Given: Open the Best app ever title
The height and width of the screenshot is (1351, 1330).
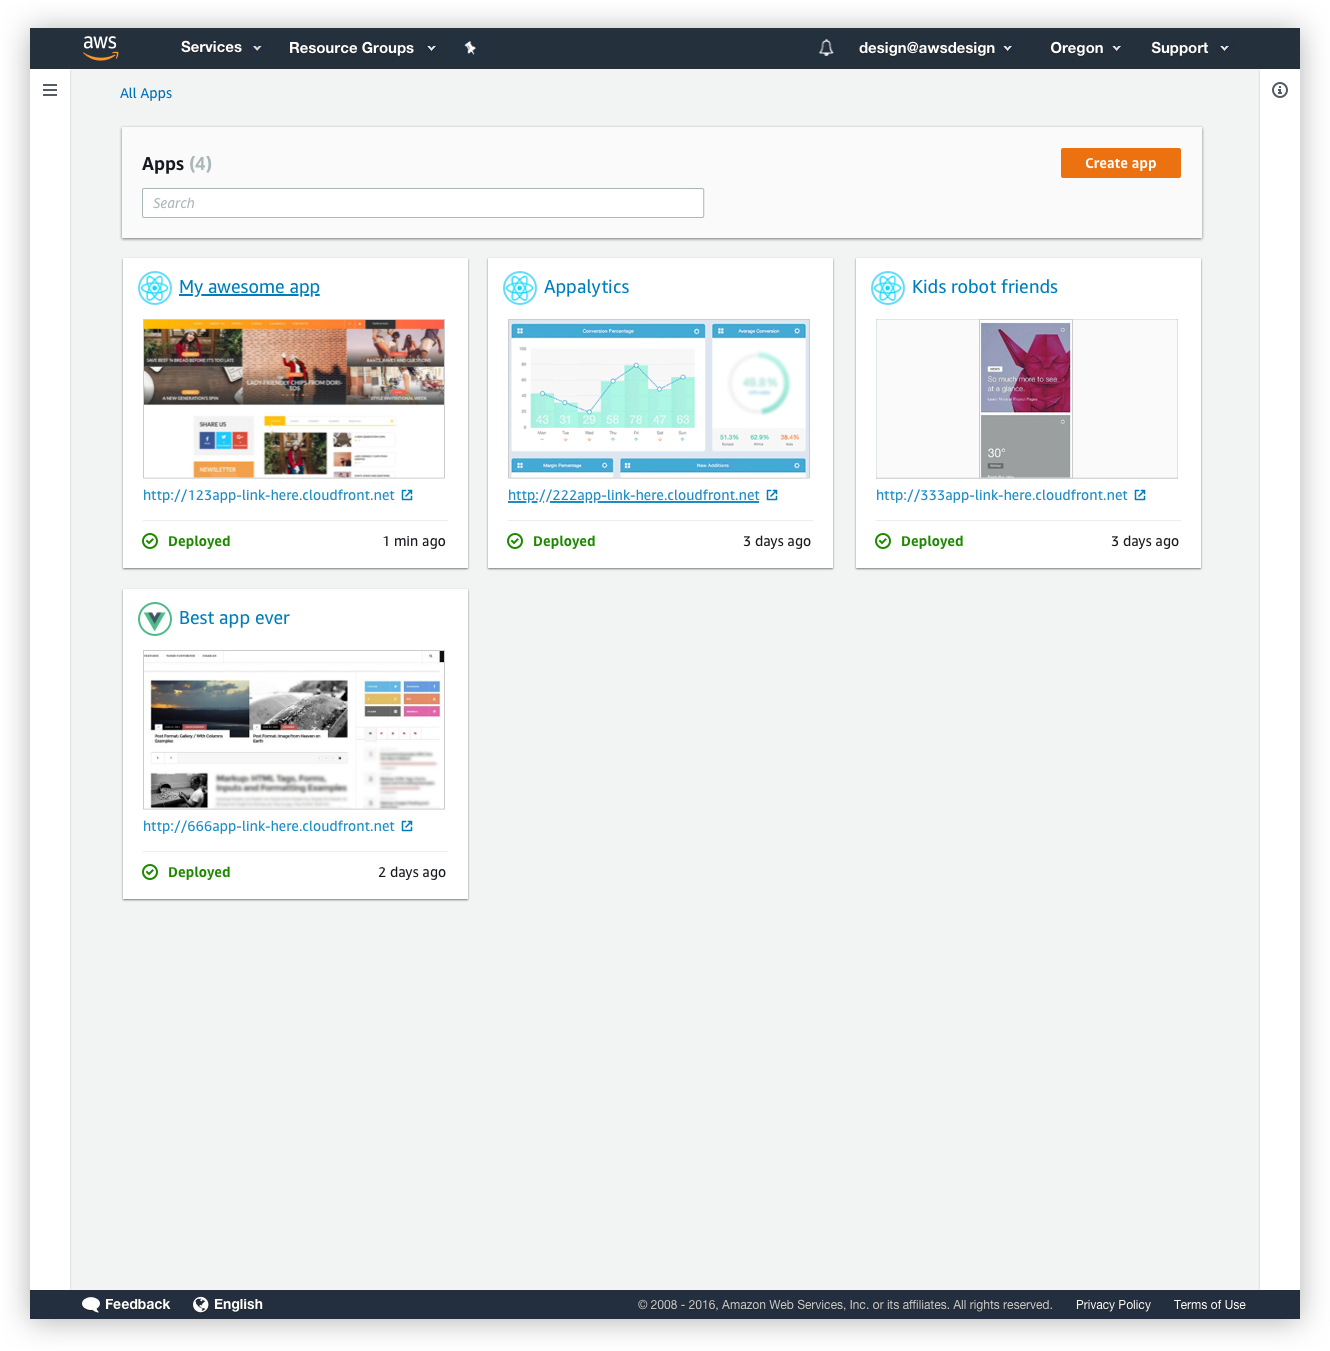Looking at the screenshot, I should pyautogui.click(x=234, y=618).
